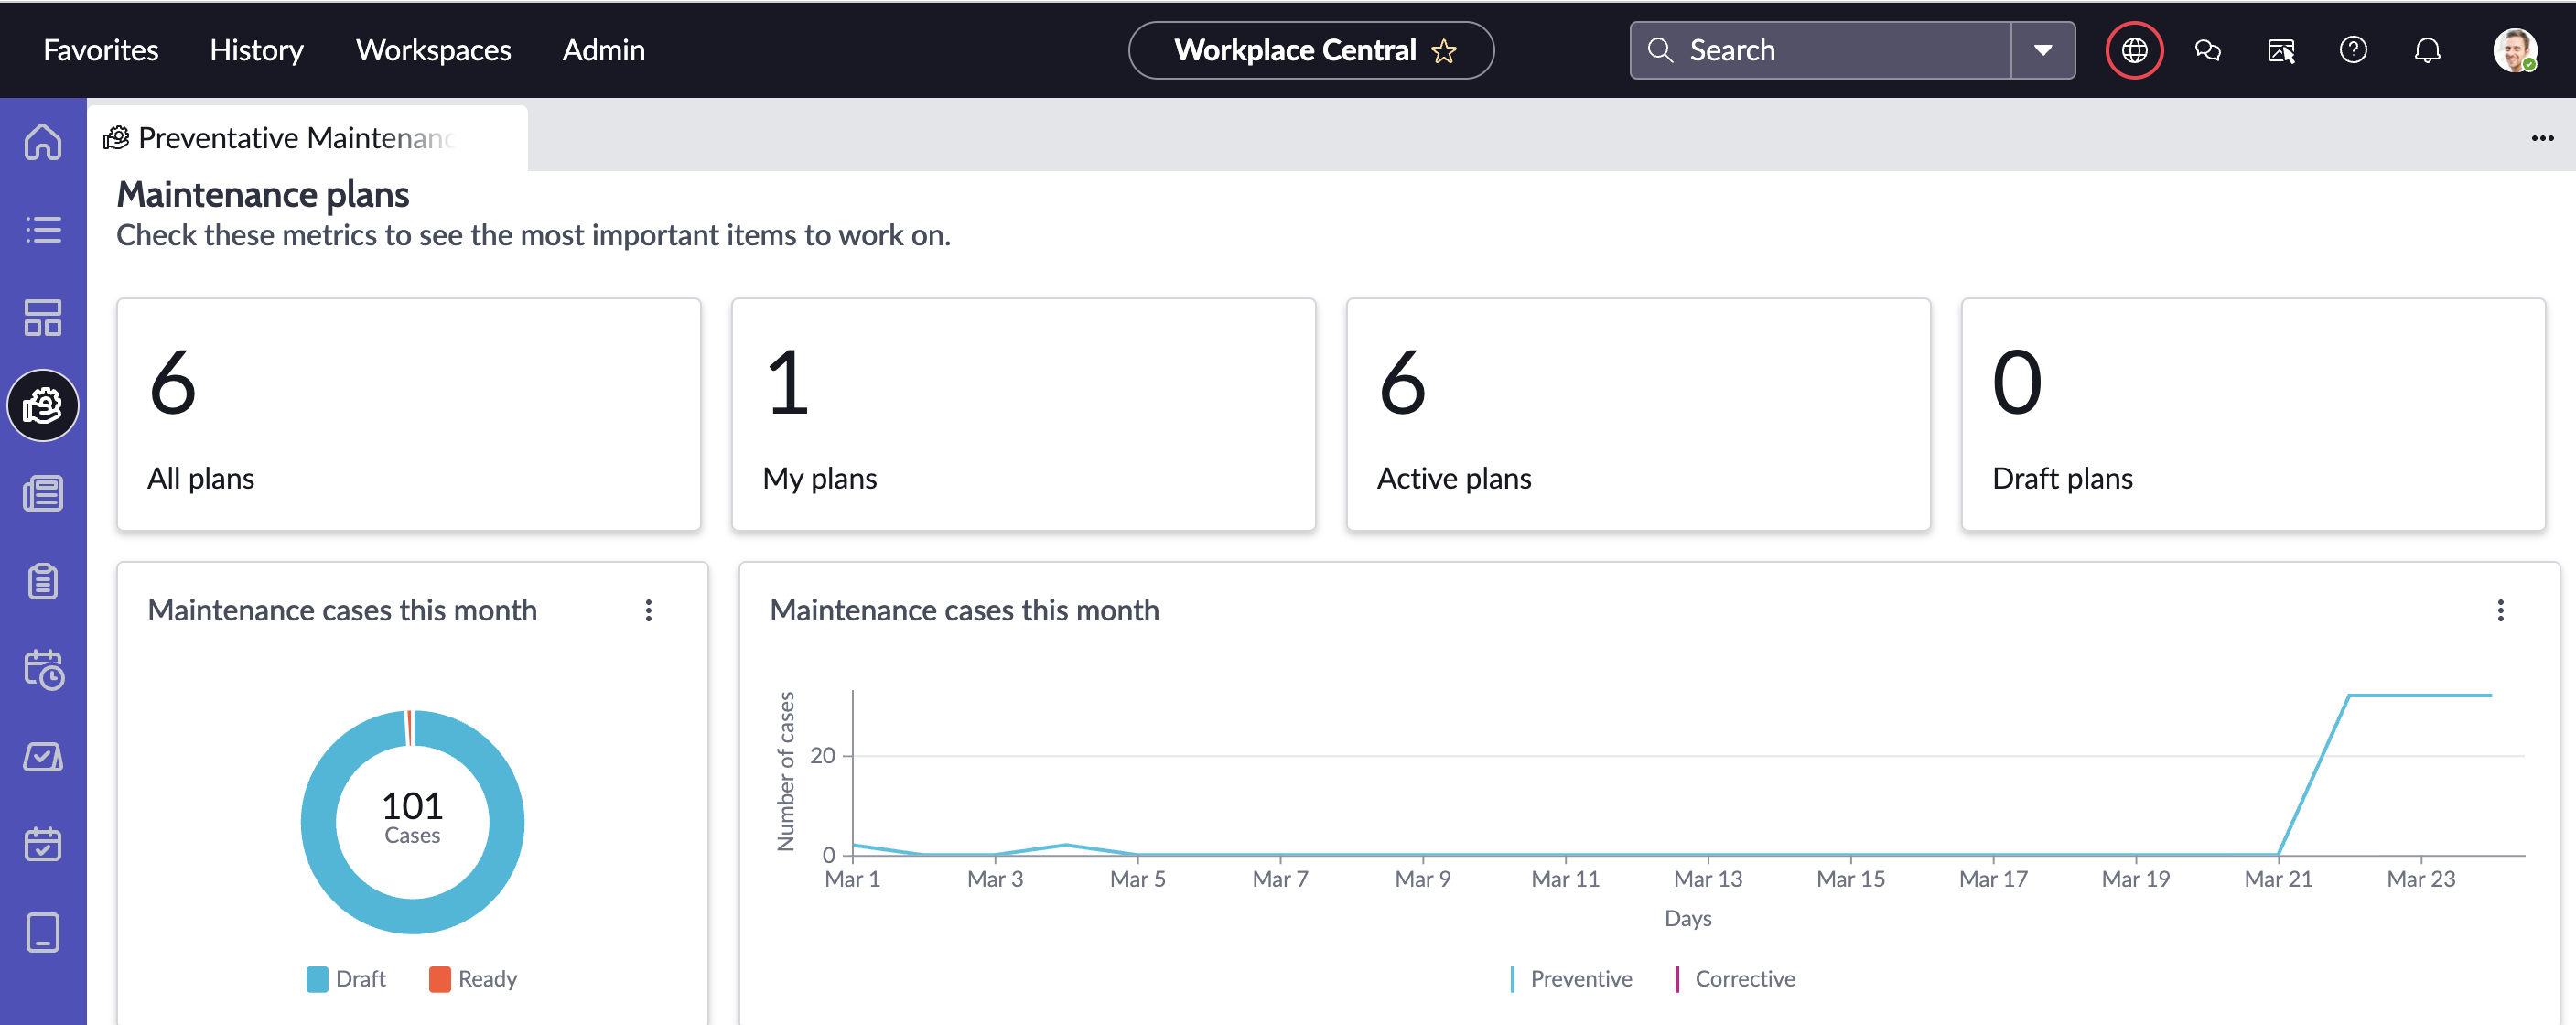Toggle the Preventive legend entry
Screen dimensions: 2576x1025
click(x=1571, y=979)
